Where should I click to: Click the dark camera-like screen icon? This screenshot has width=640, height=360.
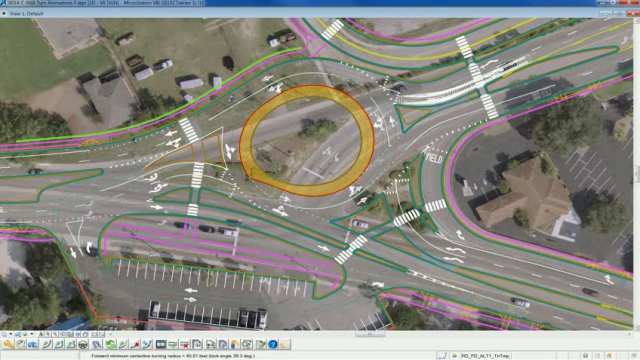click(x=161, y=344)
